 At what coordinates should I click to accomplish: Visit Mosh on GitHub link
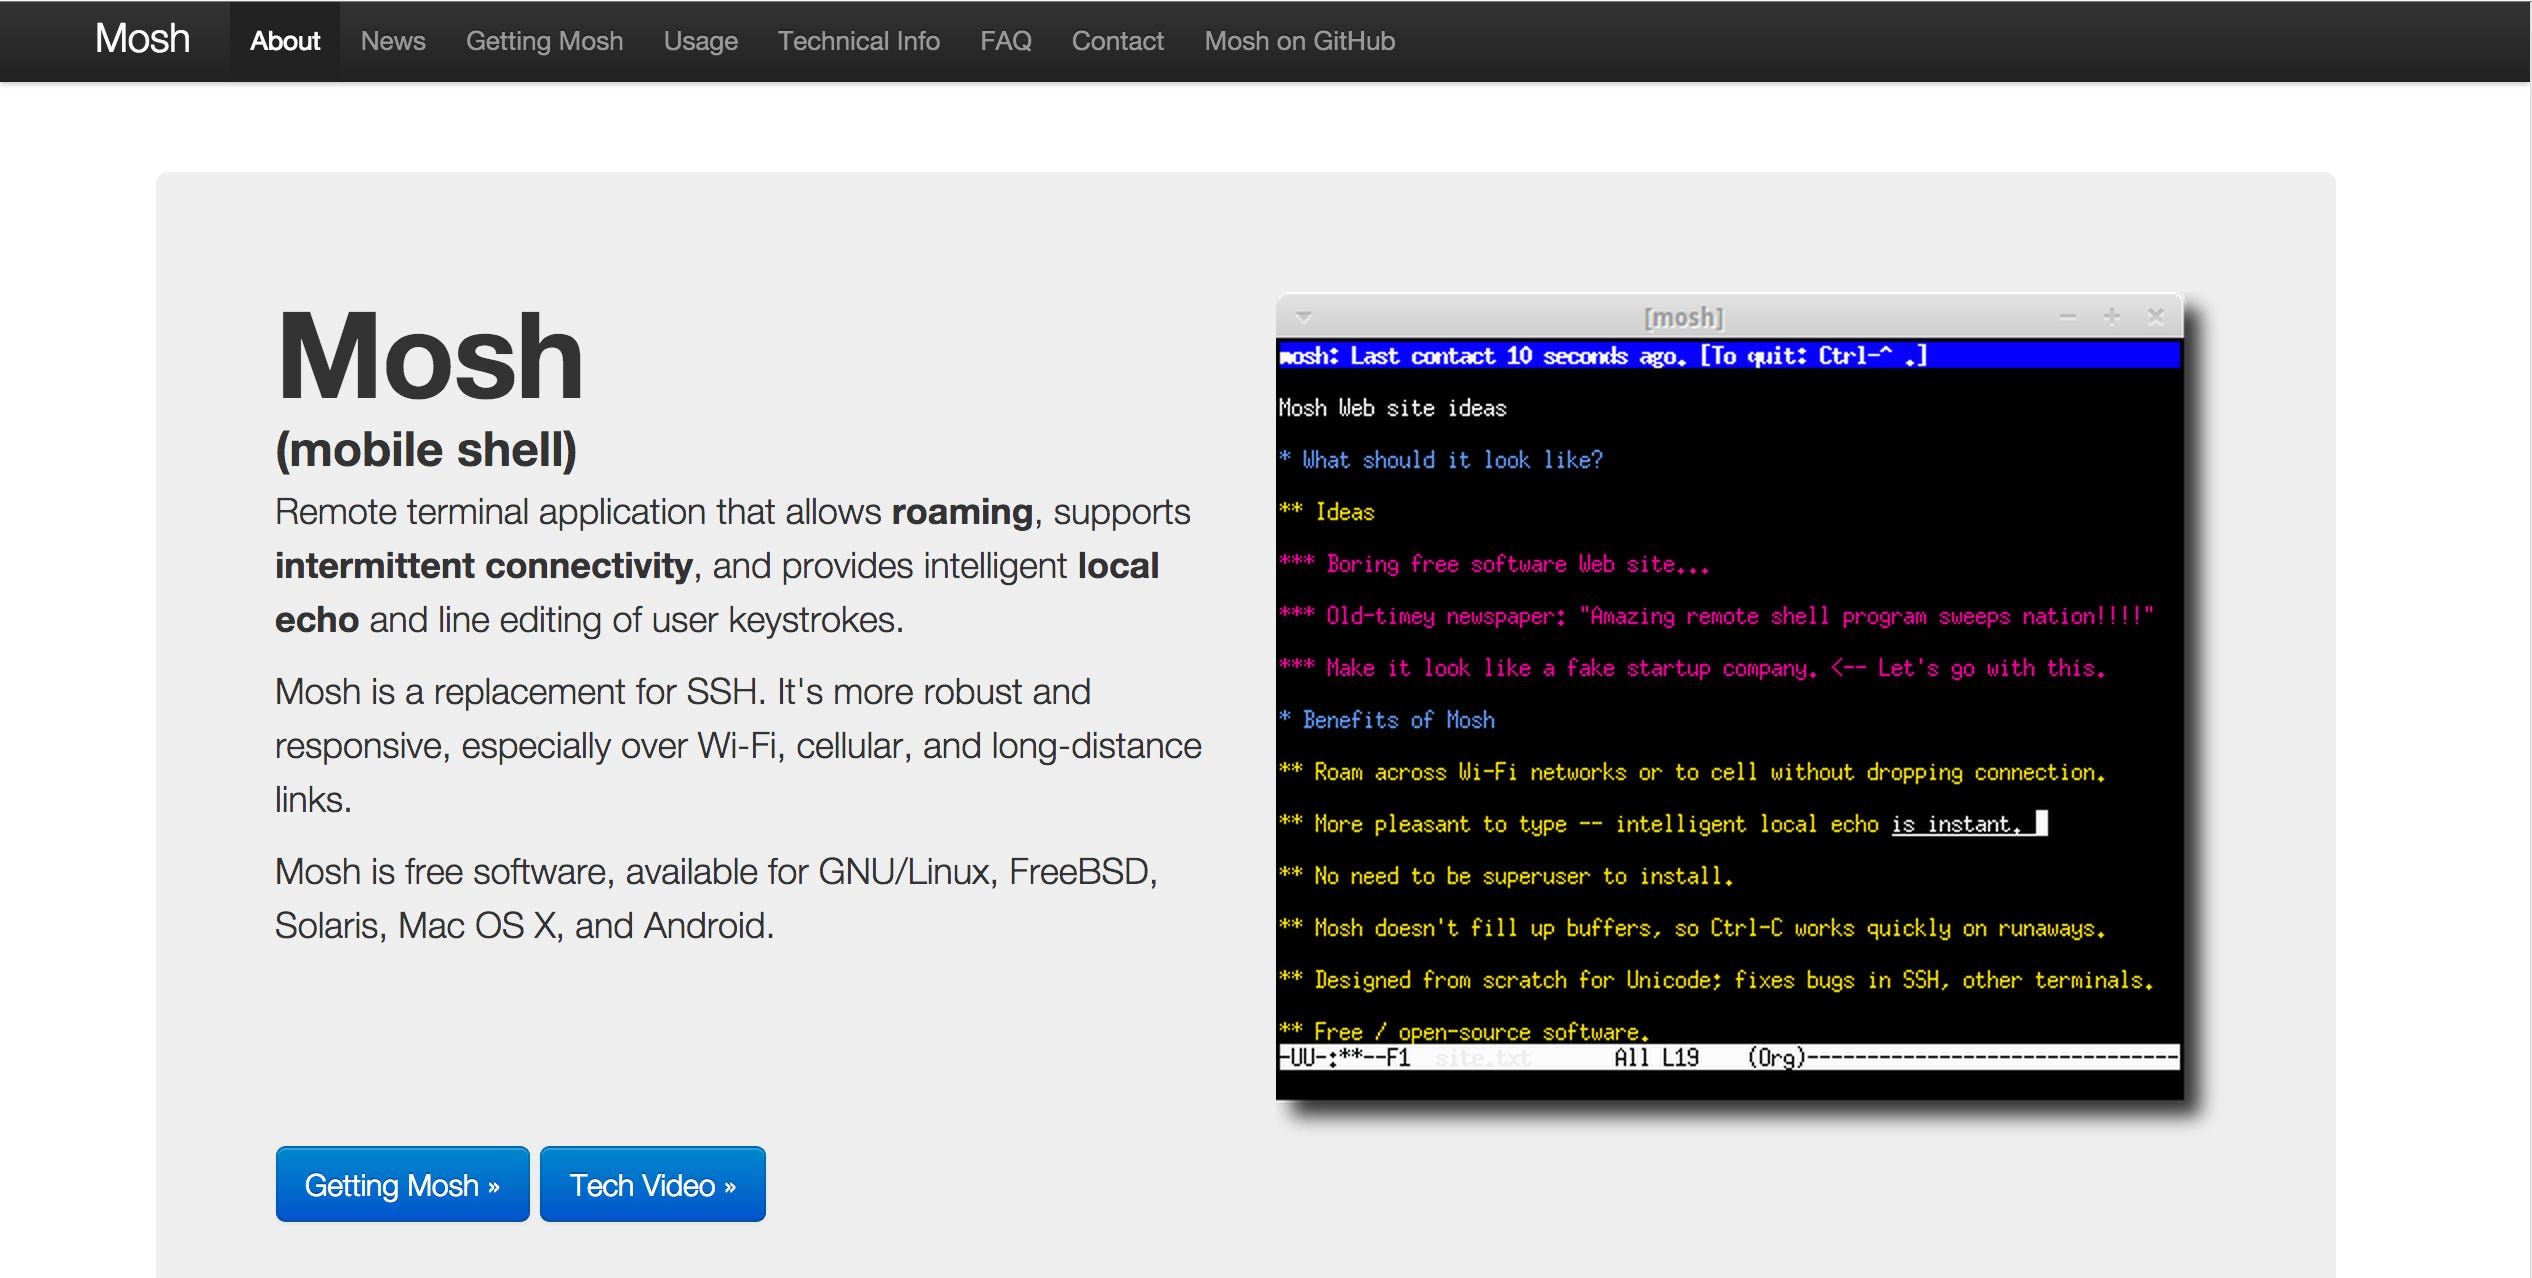tap(1299, 41)
